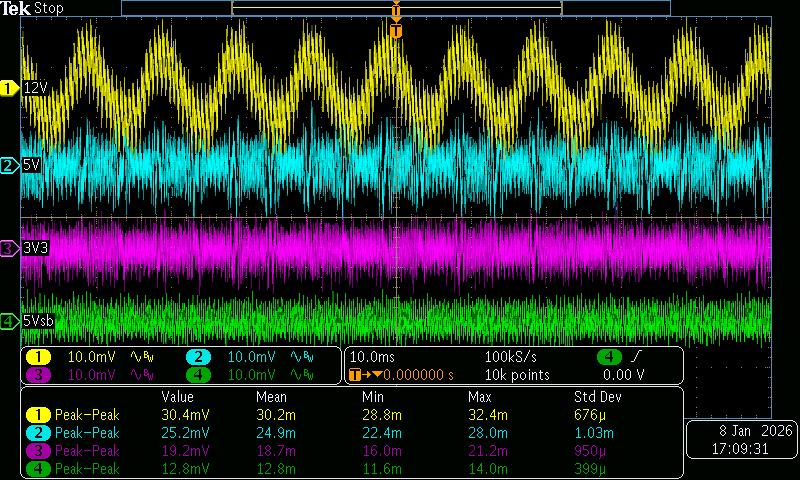The image size is (800, 480).
Task: Click the rising edge trigger slope symbol
Action: [x=637, y=357]
